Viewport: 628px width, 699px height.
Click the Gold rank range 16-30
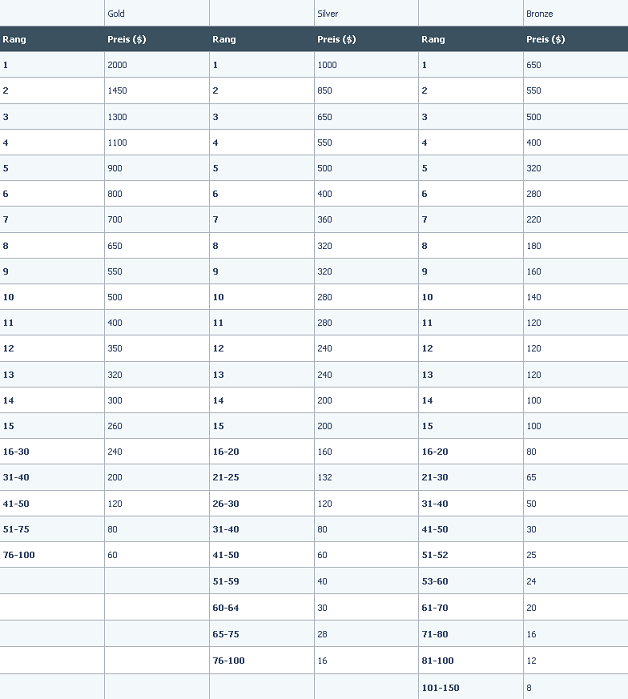[16, 452]
